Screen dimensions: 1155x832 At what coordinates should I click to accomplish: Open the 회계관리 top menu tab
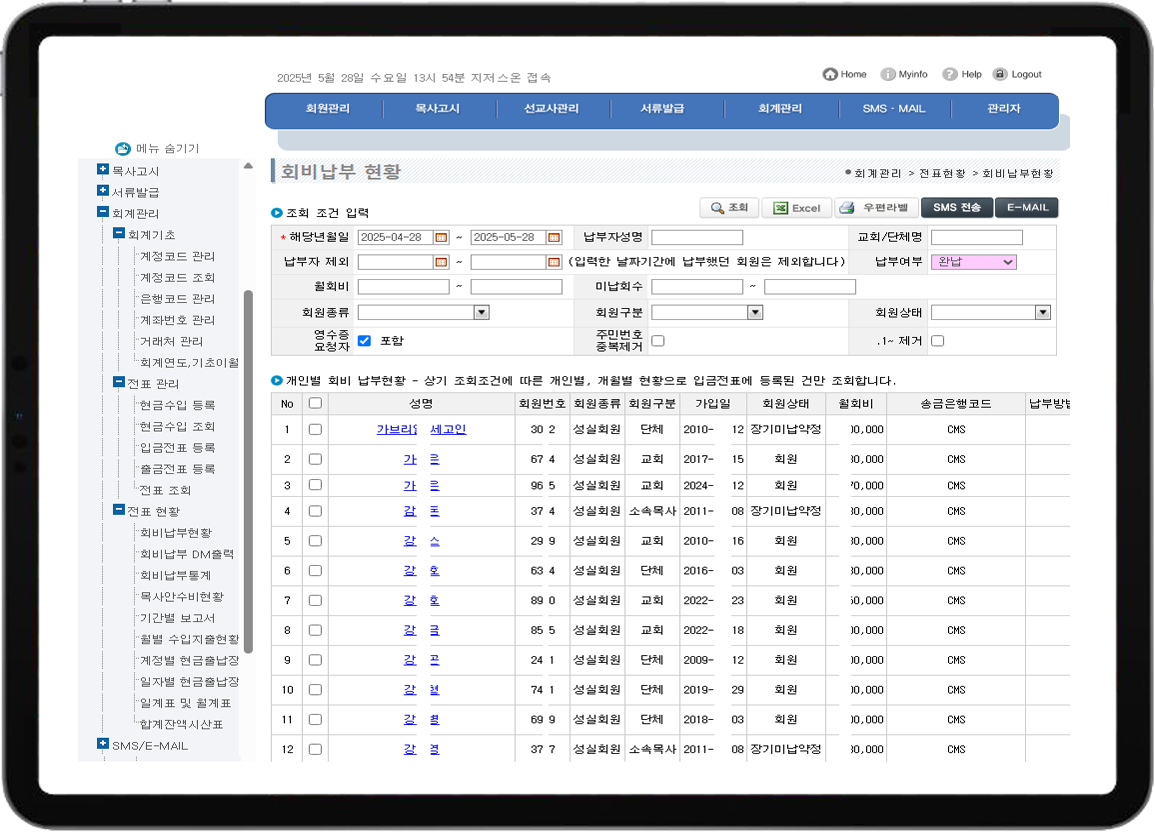point(779,109)
